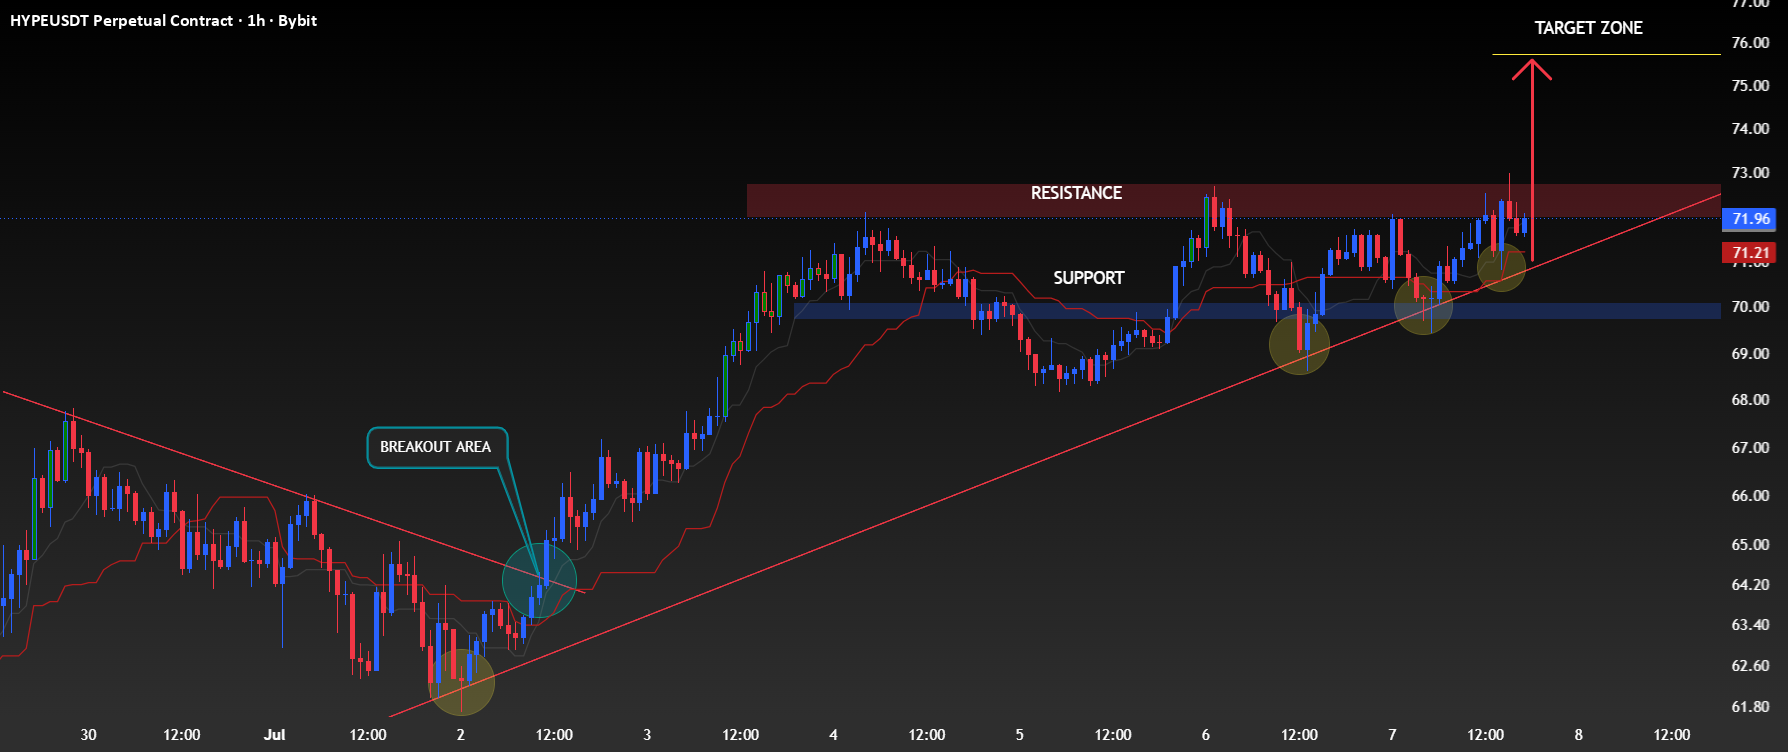Click the 61.80 price axis label
1788x752 pixels.
pos(1750,707)
